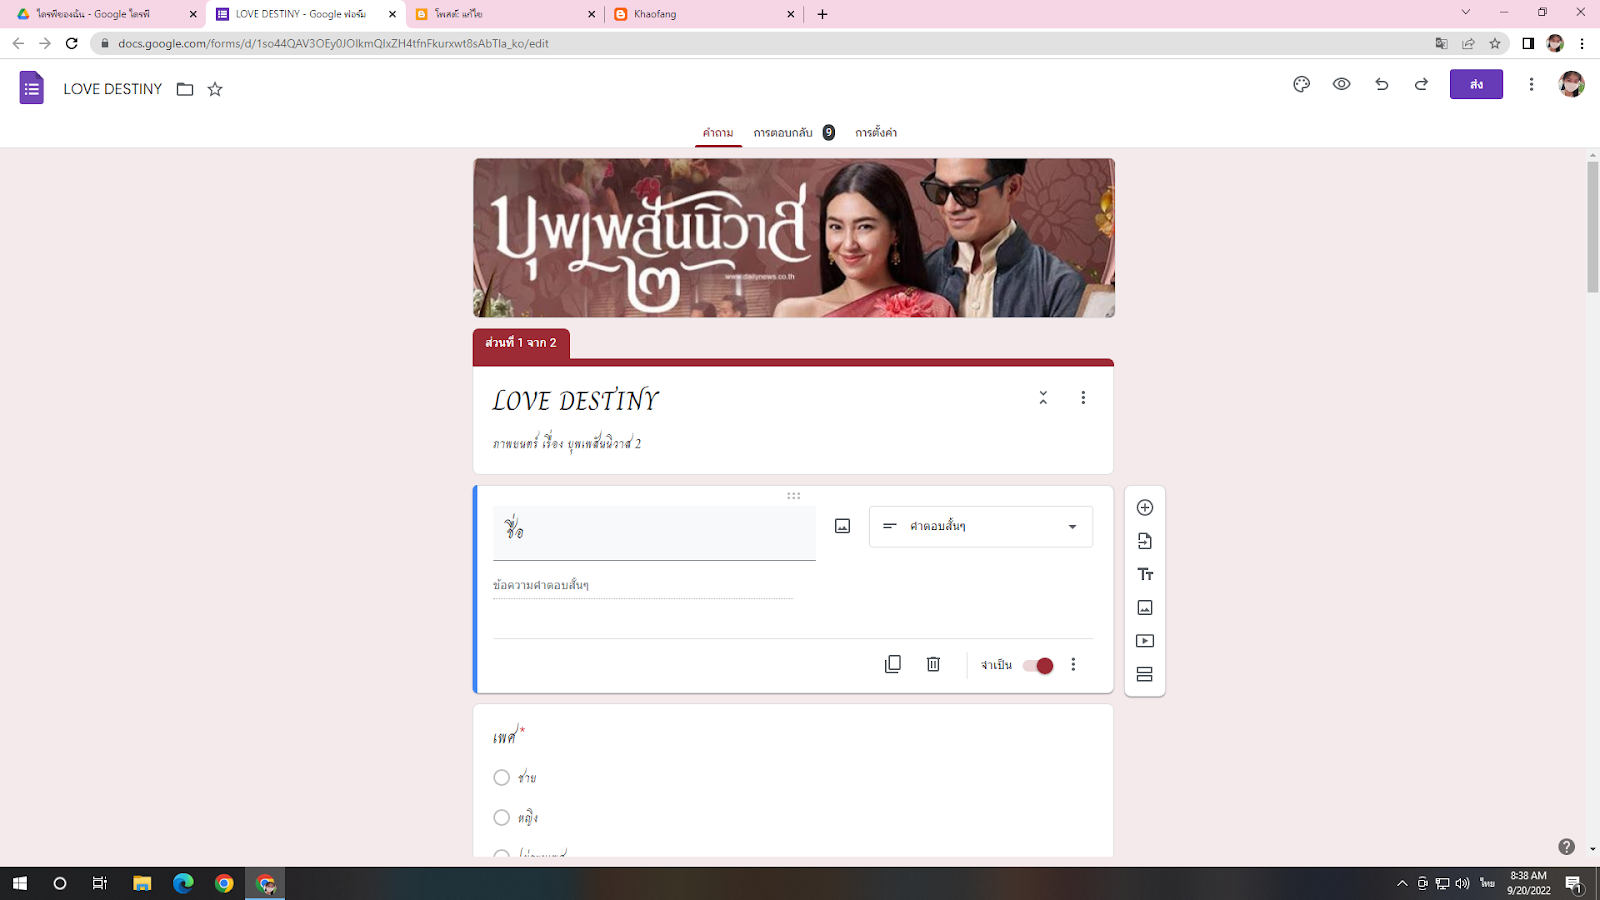This screenshot has height=900, width=1600.
Task: Open section options menu on title card
Action: coord(1083,398)
